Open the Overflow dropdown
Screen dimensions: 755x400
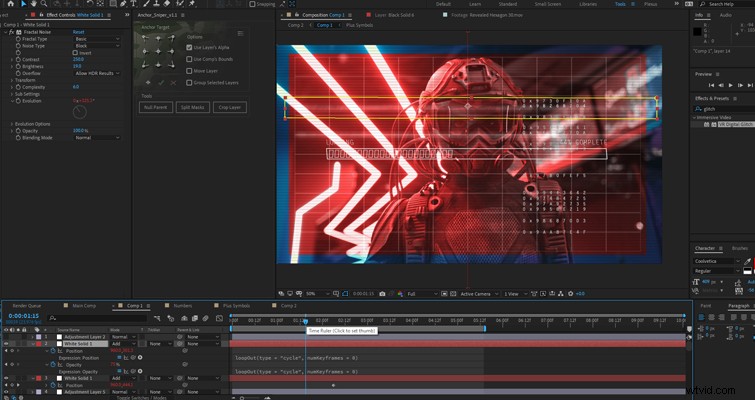[97, 73]
